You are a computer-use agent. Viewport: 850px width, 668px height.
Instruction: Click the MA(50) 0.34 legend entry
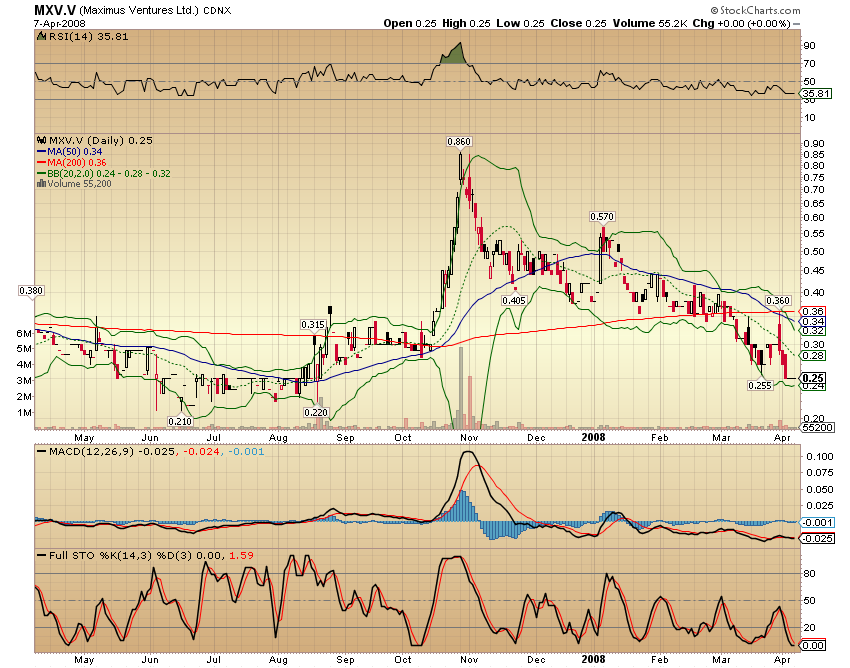pos(75,152)
